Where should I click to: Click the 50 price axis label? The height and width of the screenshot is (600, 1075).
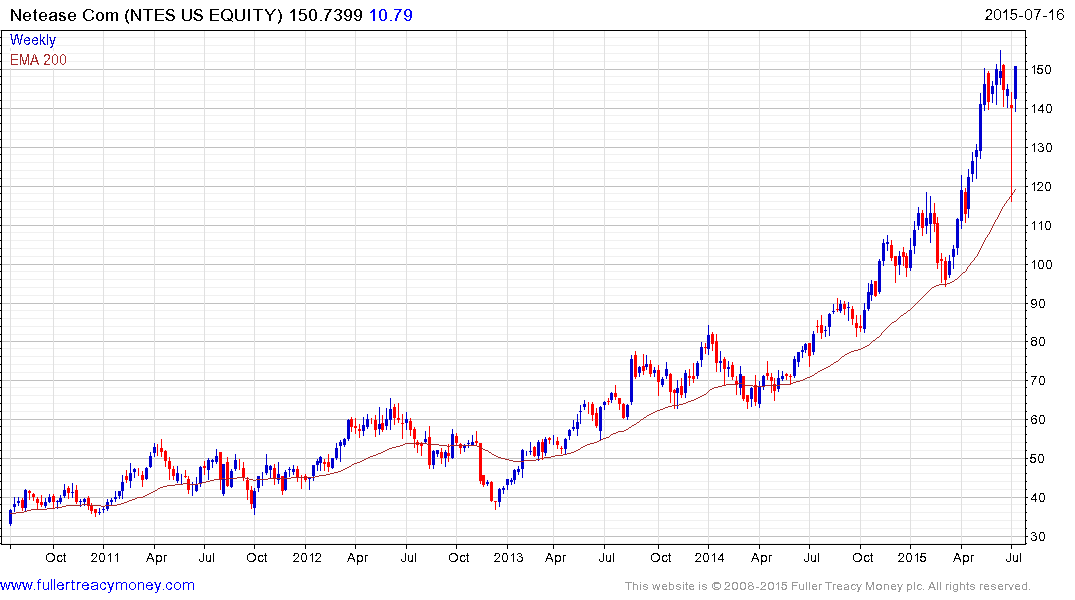[x=1038, y=459]
